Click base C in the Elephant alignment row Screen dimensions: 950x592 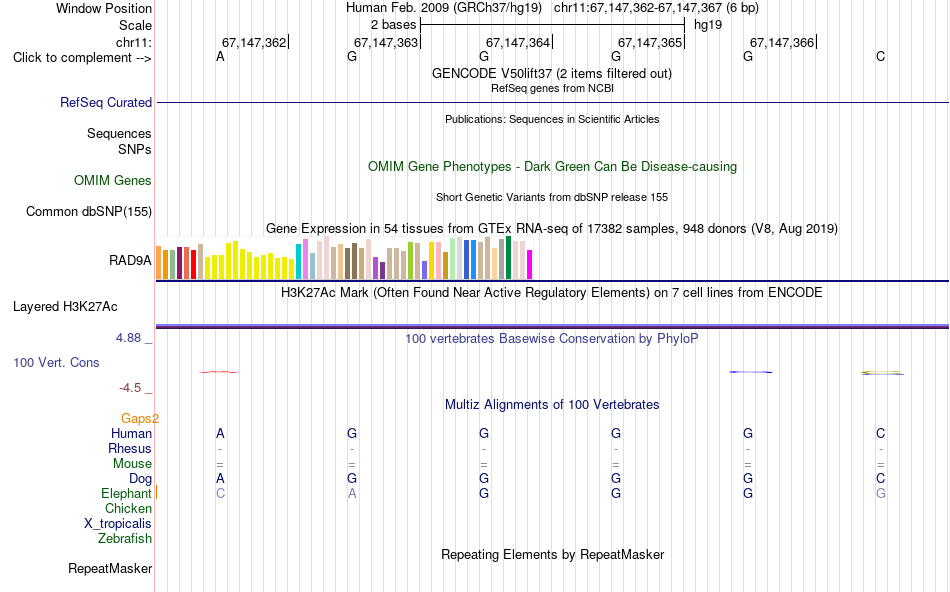click(x=220, y=493)
